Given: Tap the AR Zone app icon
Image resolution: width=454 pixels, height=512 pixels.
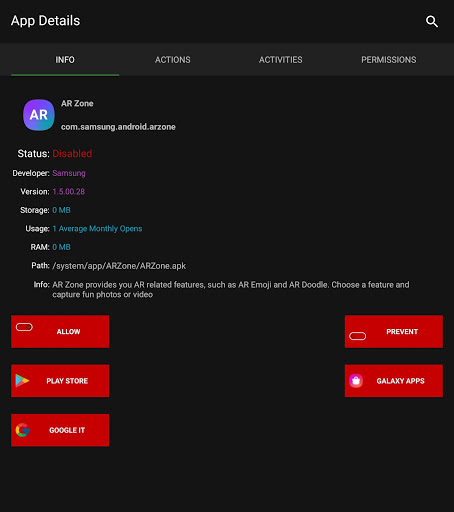Looking at the screenshot, I should pos(39,115).
